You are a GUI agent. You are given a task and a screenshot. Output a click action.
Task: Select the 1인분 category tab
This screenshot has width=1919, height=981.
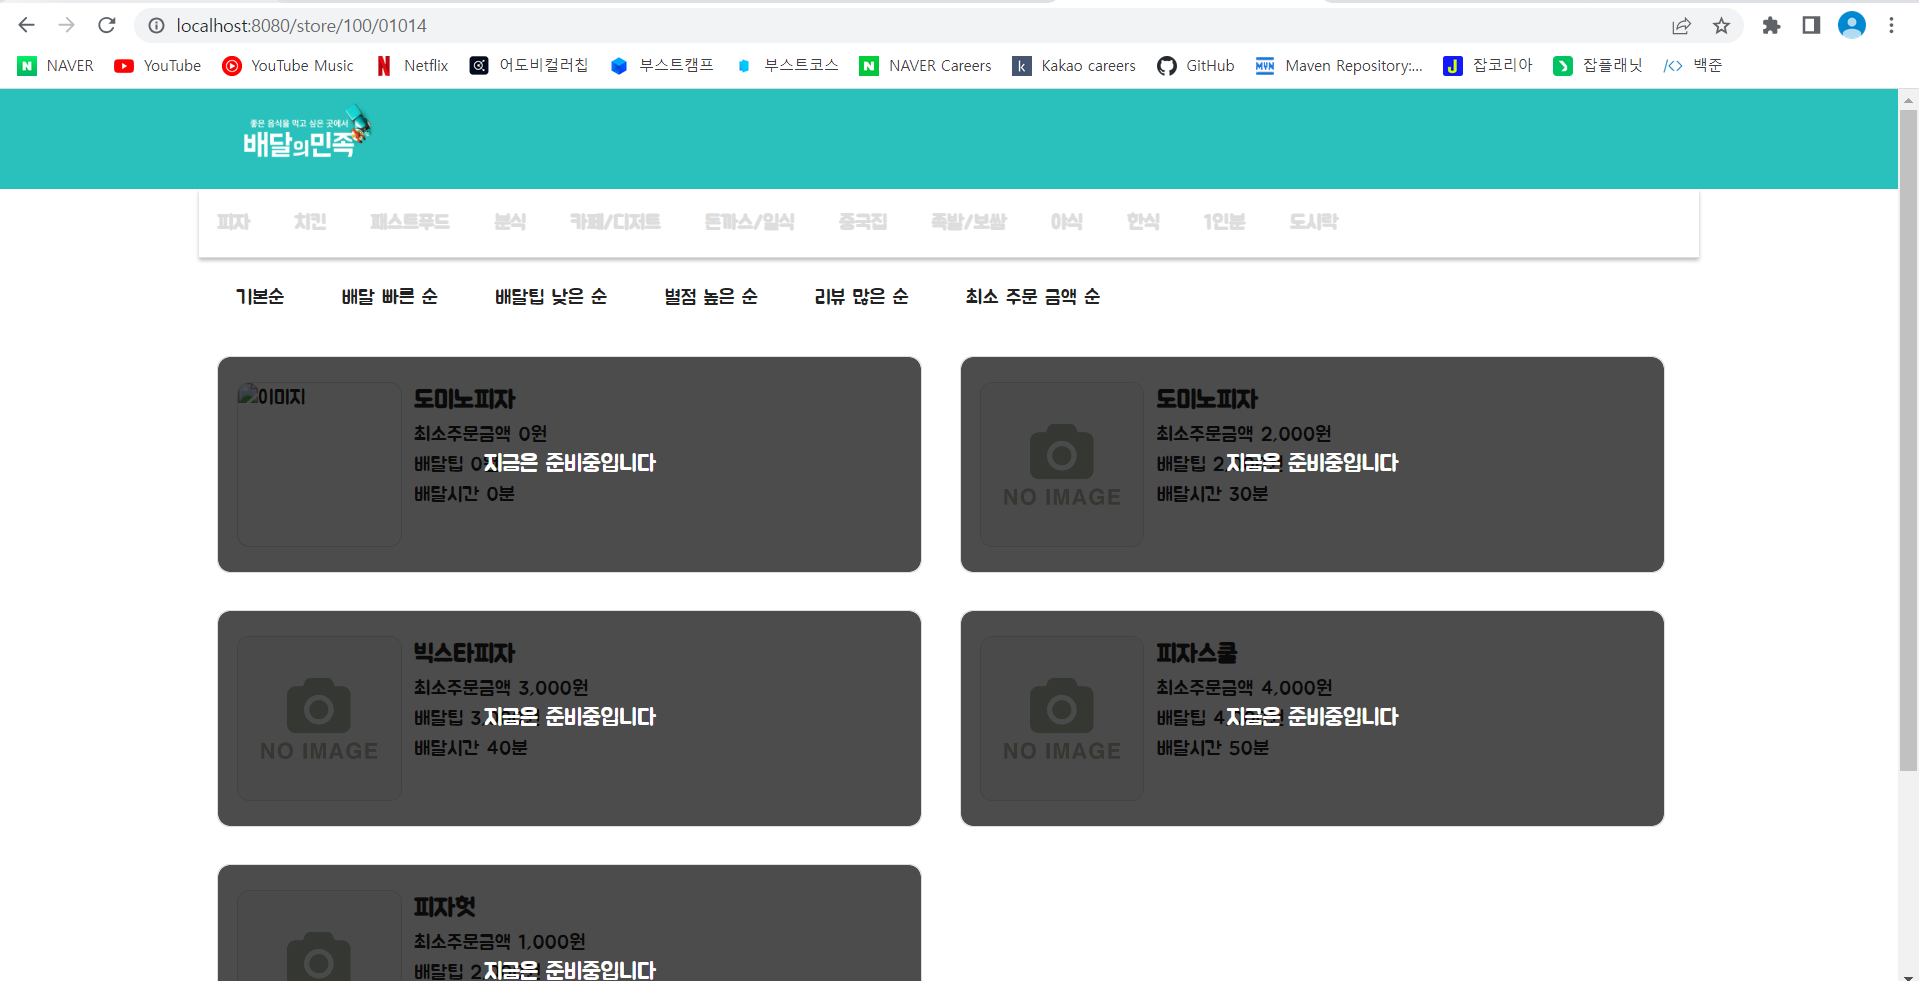[1224, 222]
